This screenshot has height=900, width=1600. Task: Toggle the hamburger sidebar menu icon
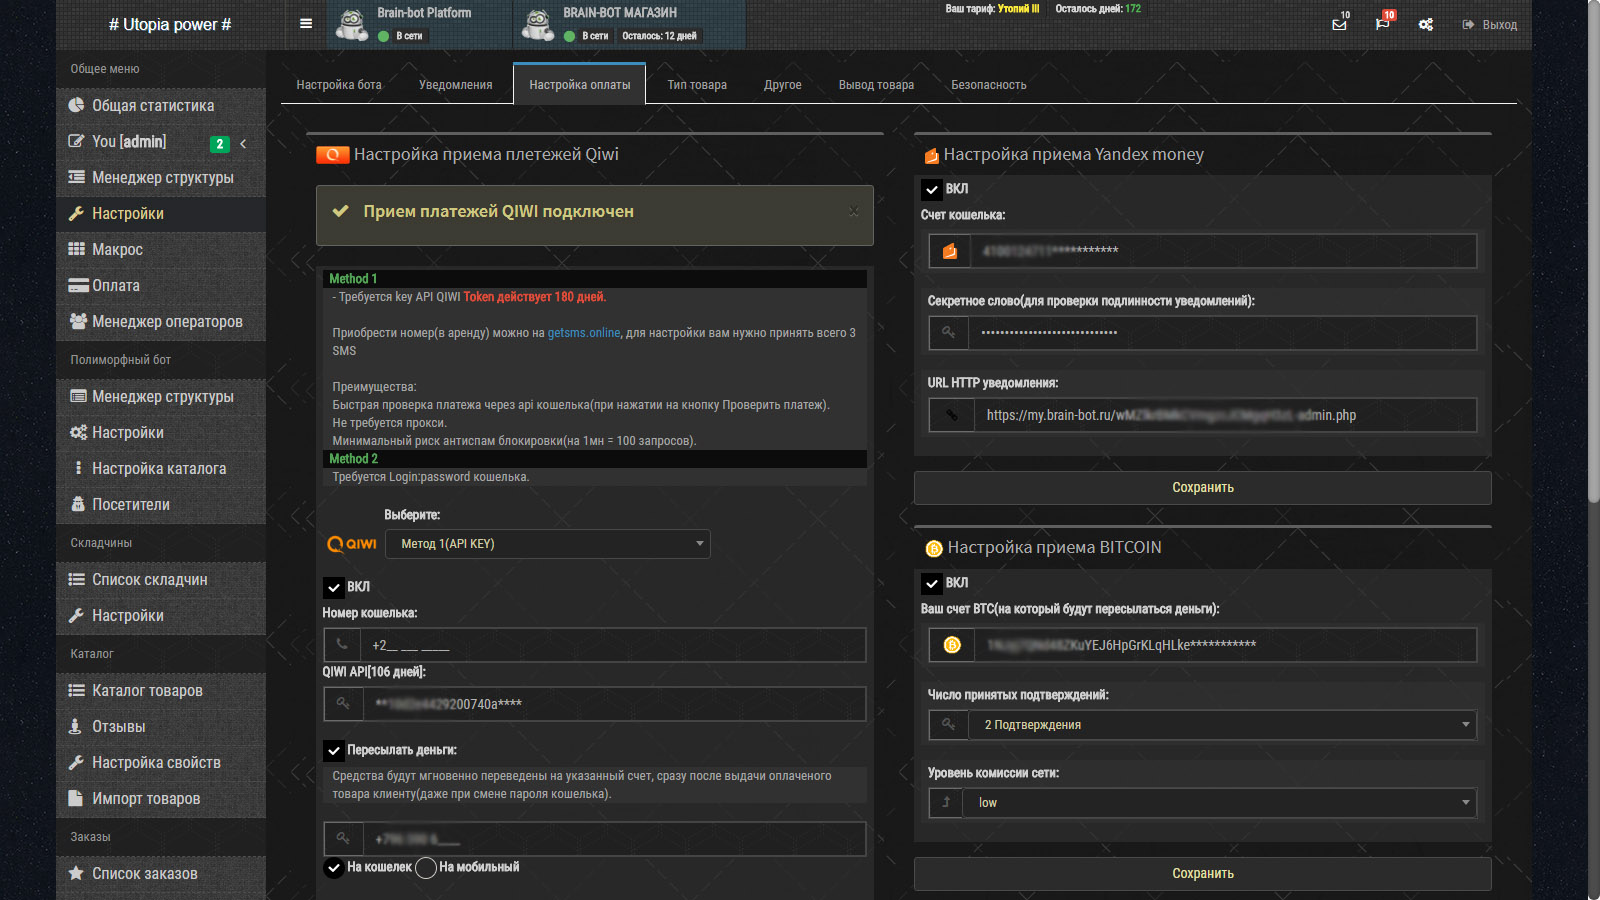click(x=306, y=24)
